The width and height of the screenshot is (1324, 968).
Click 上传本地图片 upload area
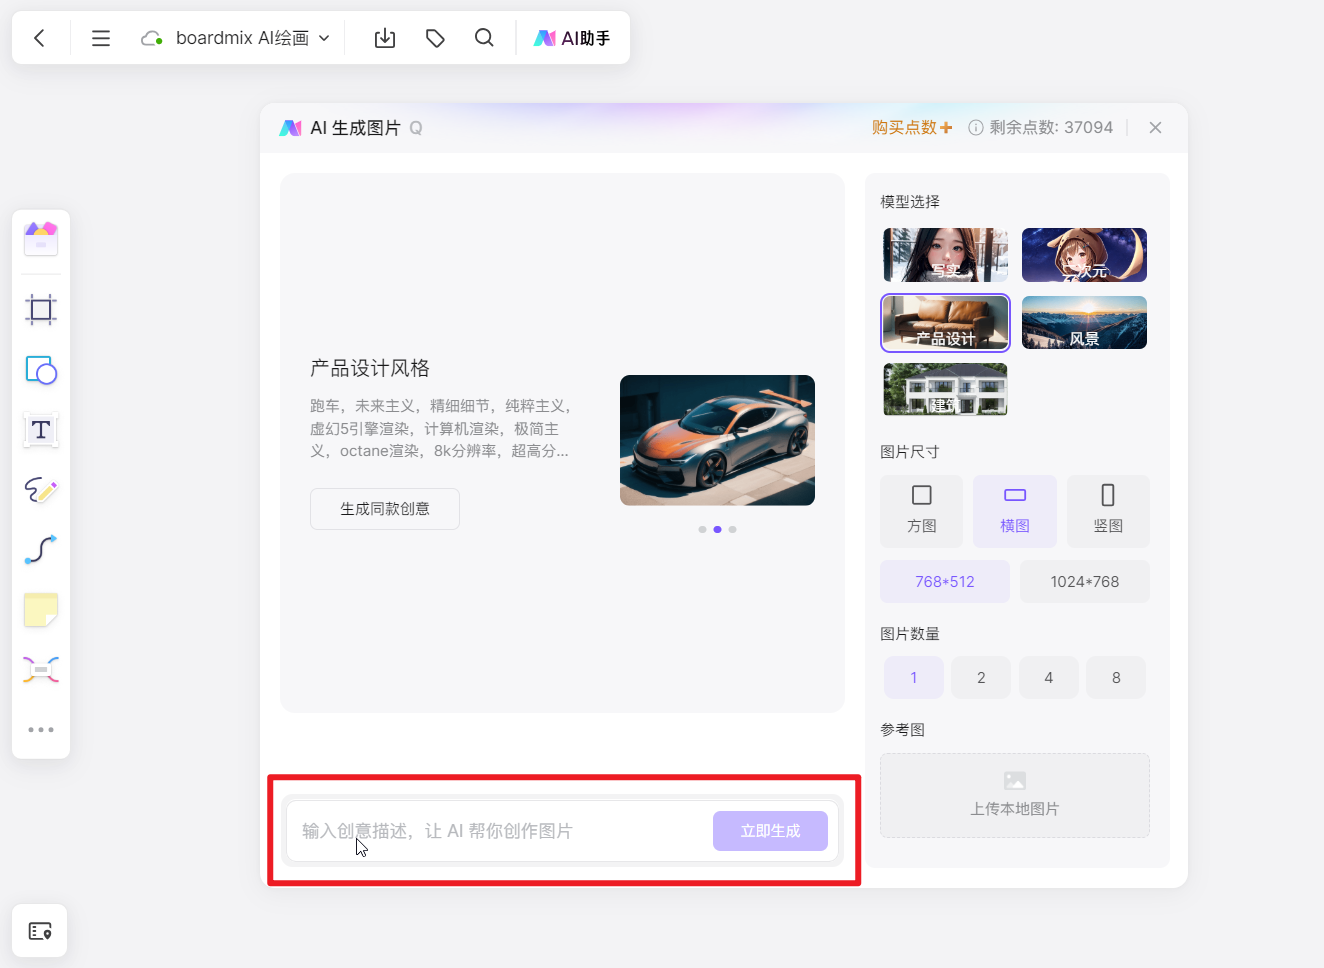[1015, 795]
